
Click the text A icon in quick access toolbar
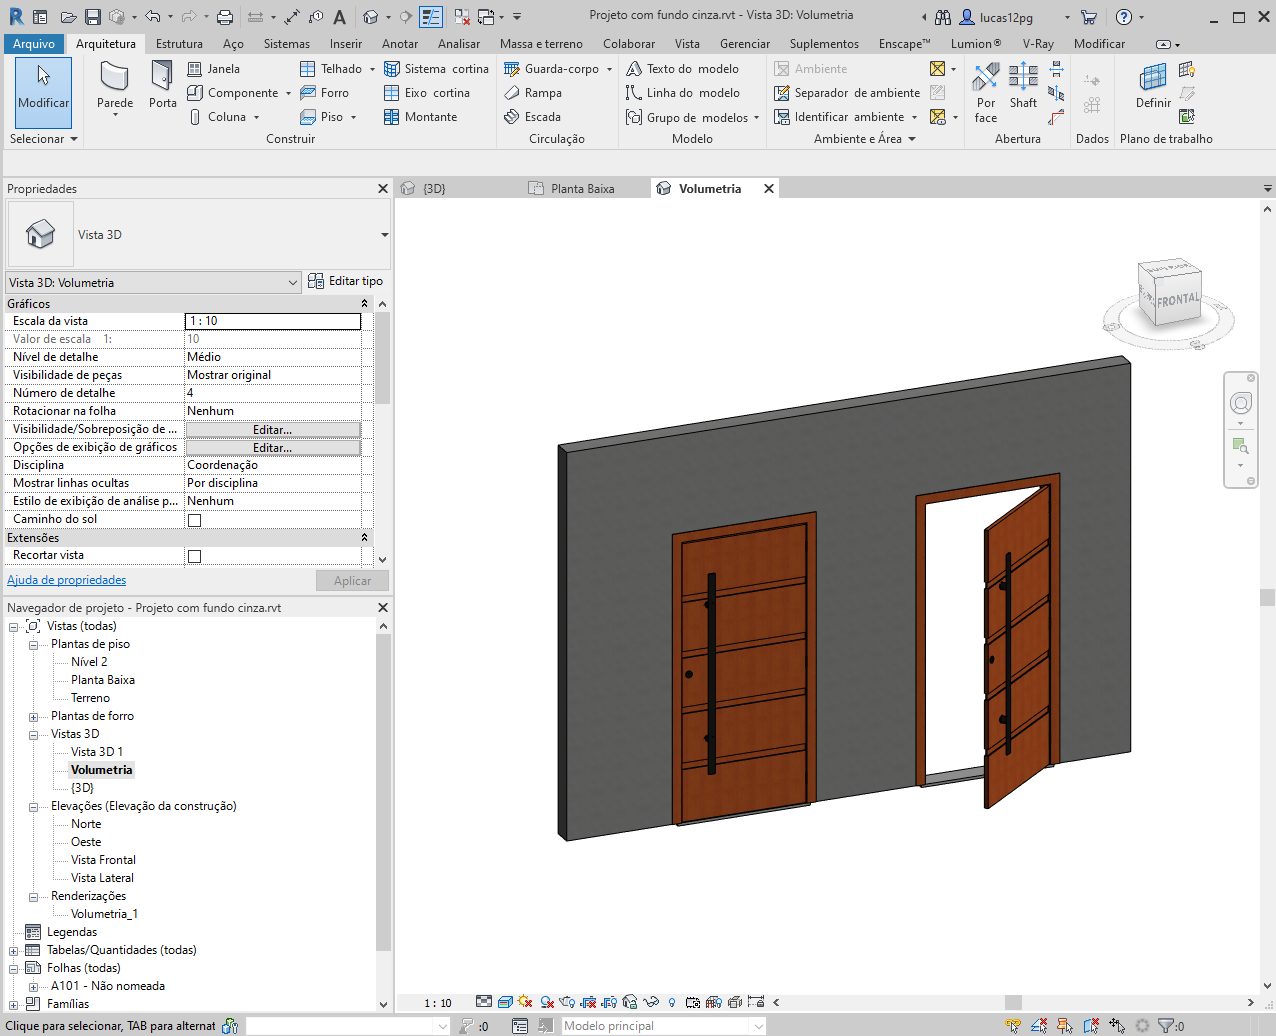click(x=340, y=17)
